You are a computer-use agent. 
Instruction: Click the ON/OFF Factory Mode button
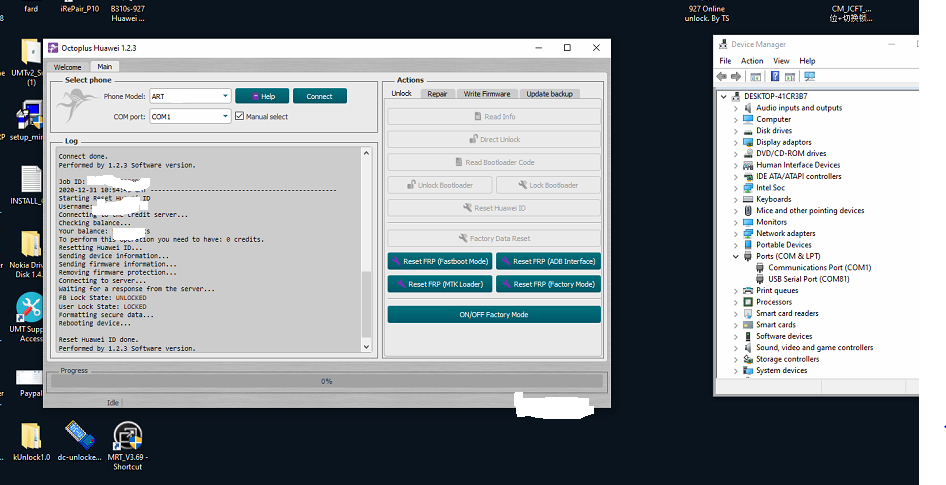(494, 314)
